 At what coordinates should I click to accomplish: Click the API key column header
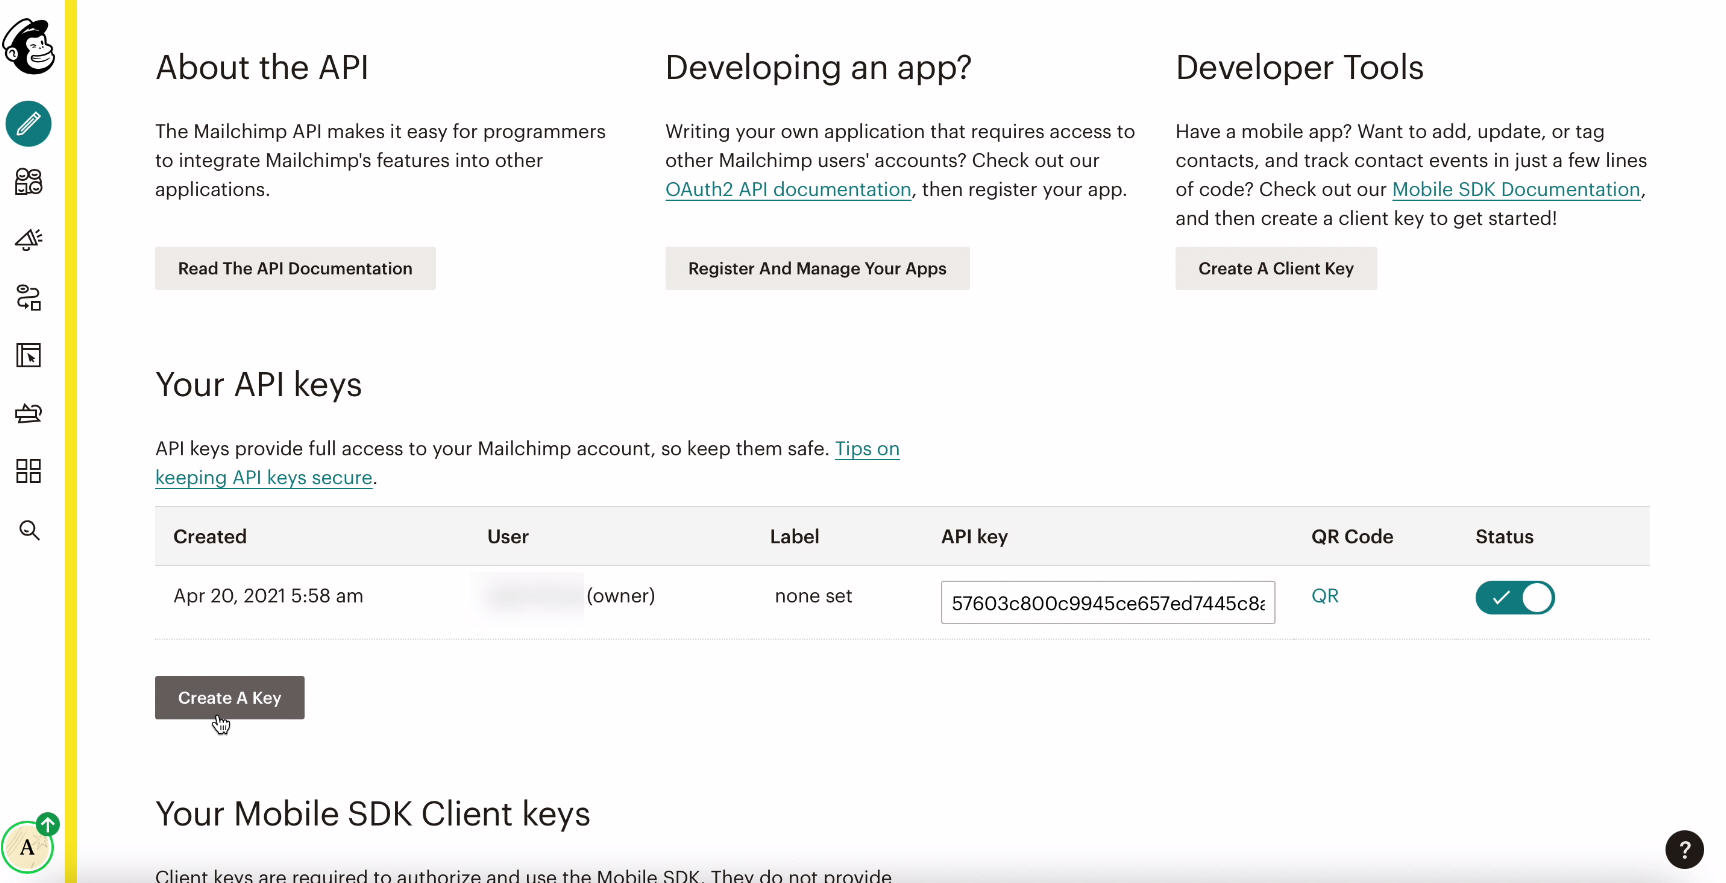(x=974, y=537)
